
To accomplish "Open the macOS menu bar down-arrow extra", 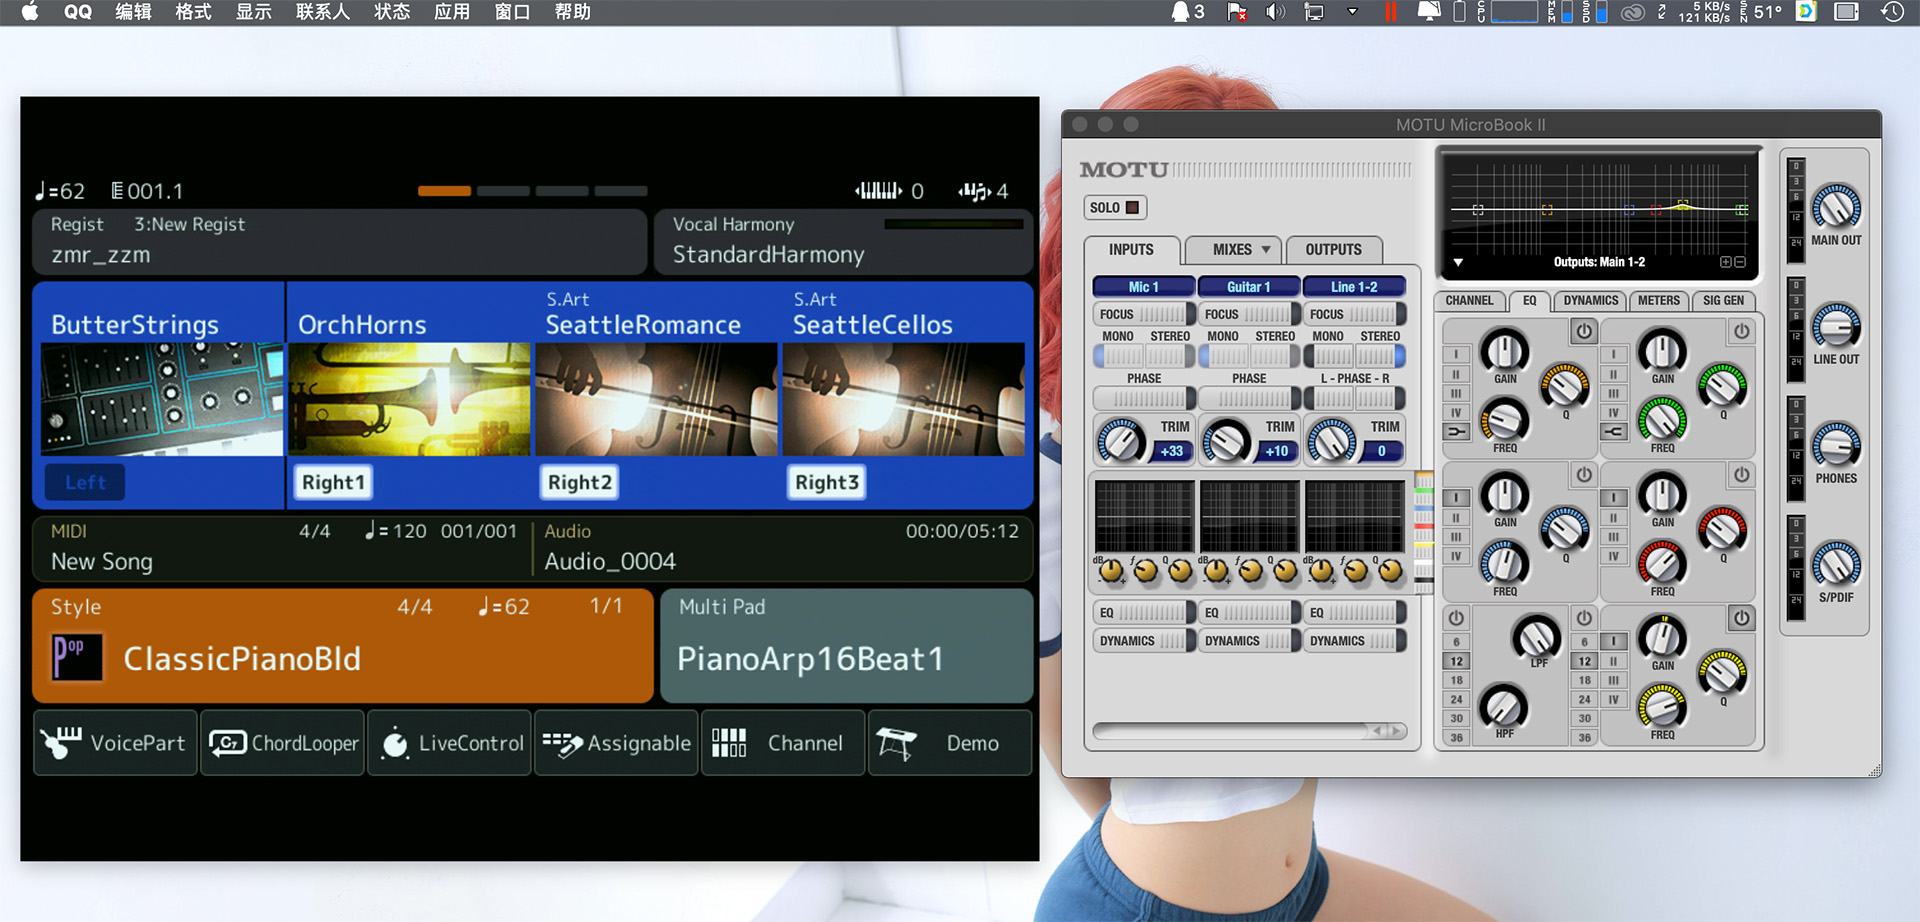I will [1352, 12].
